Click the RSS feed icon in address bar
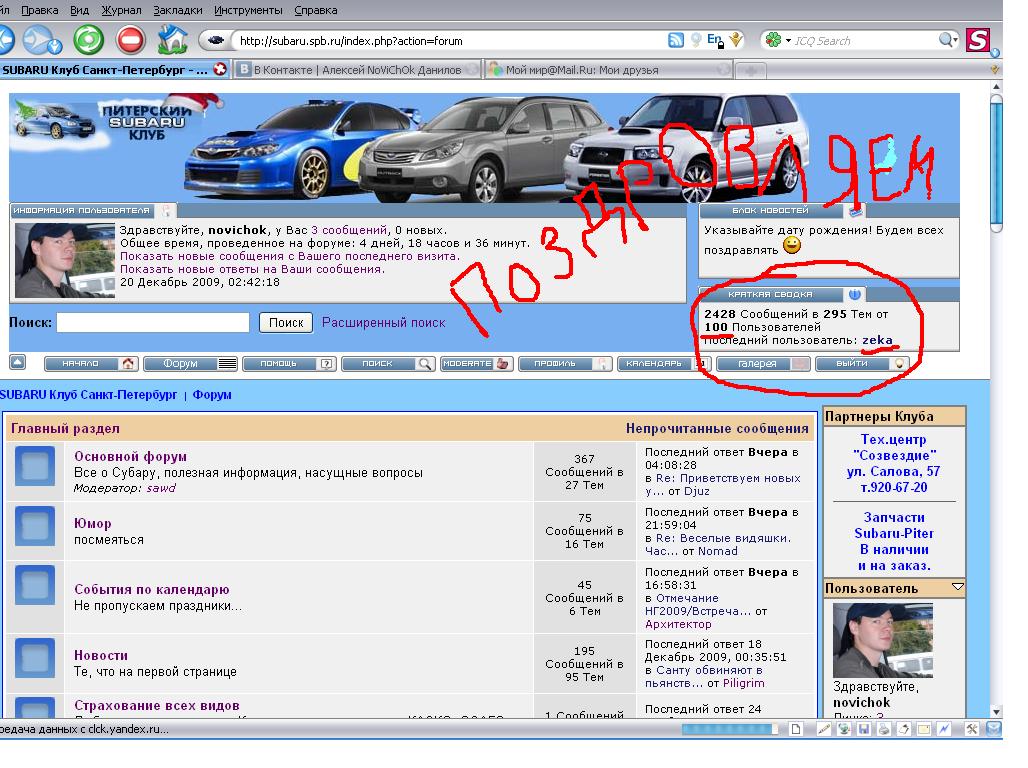 click(x=676, y=41)
